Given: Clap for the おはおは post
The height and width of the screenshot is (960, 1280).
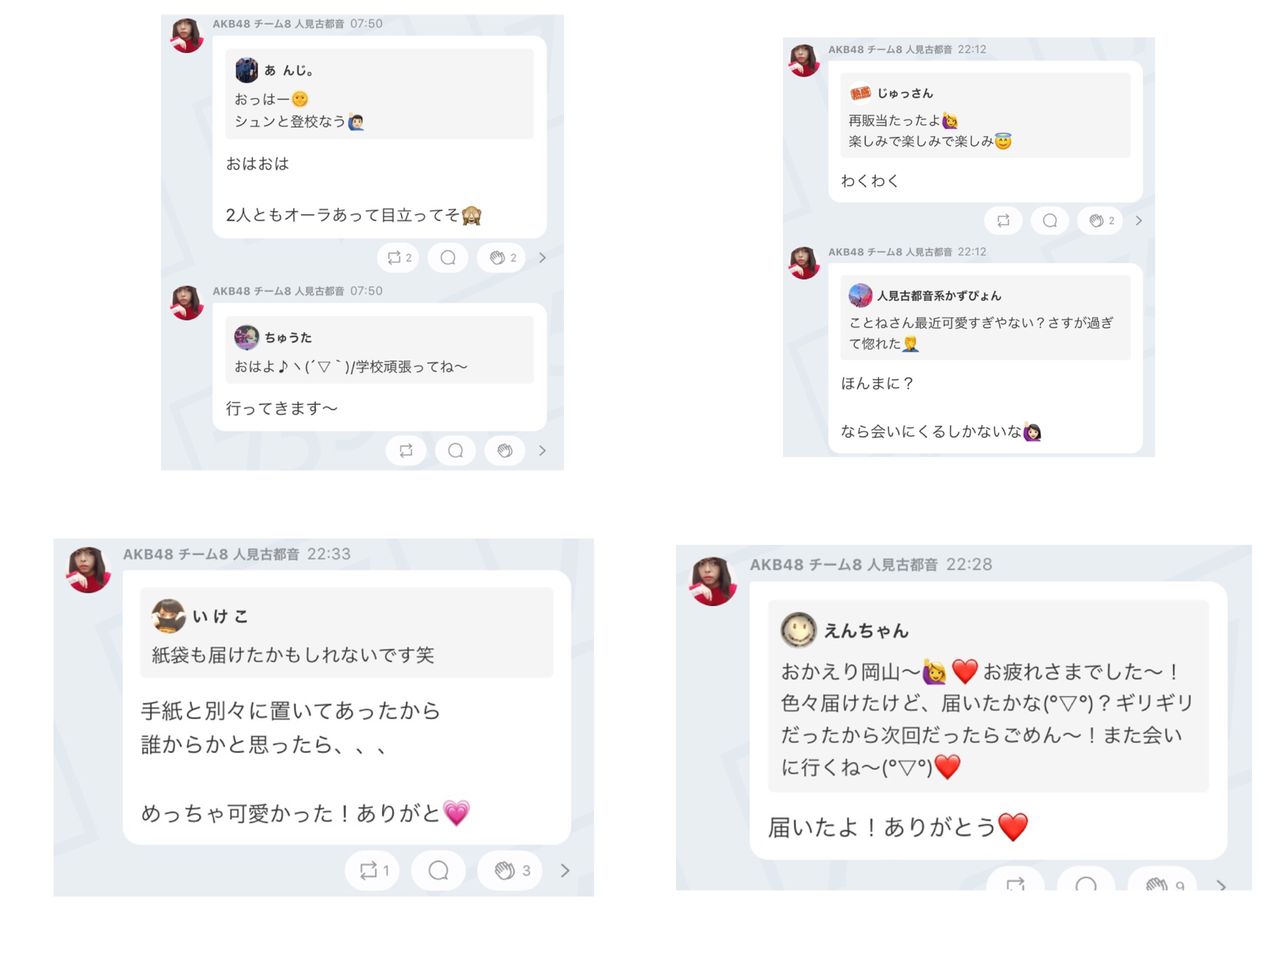Looking at the screenshot, I should [503, 258].
